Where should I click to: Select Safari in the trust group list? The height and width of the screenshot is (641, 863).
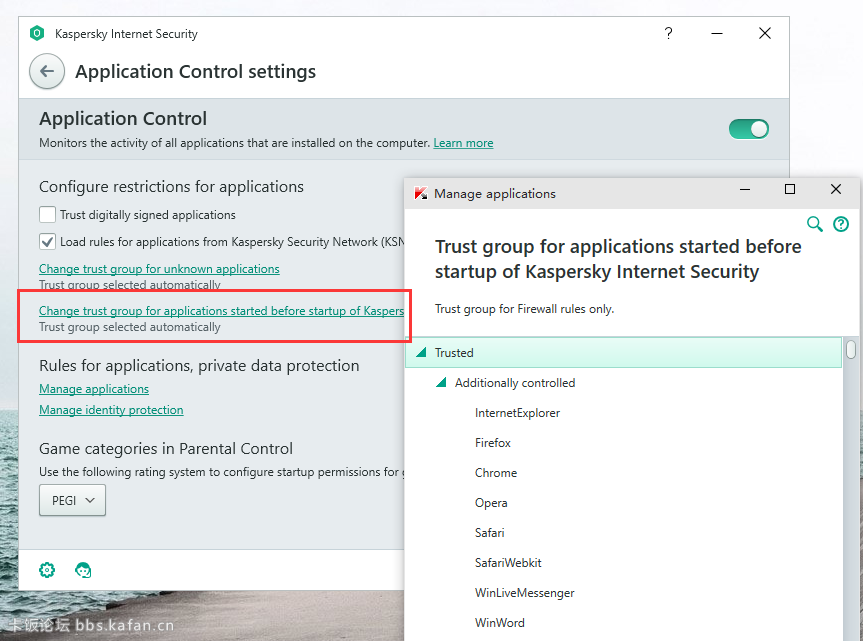[489, 533]
